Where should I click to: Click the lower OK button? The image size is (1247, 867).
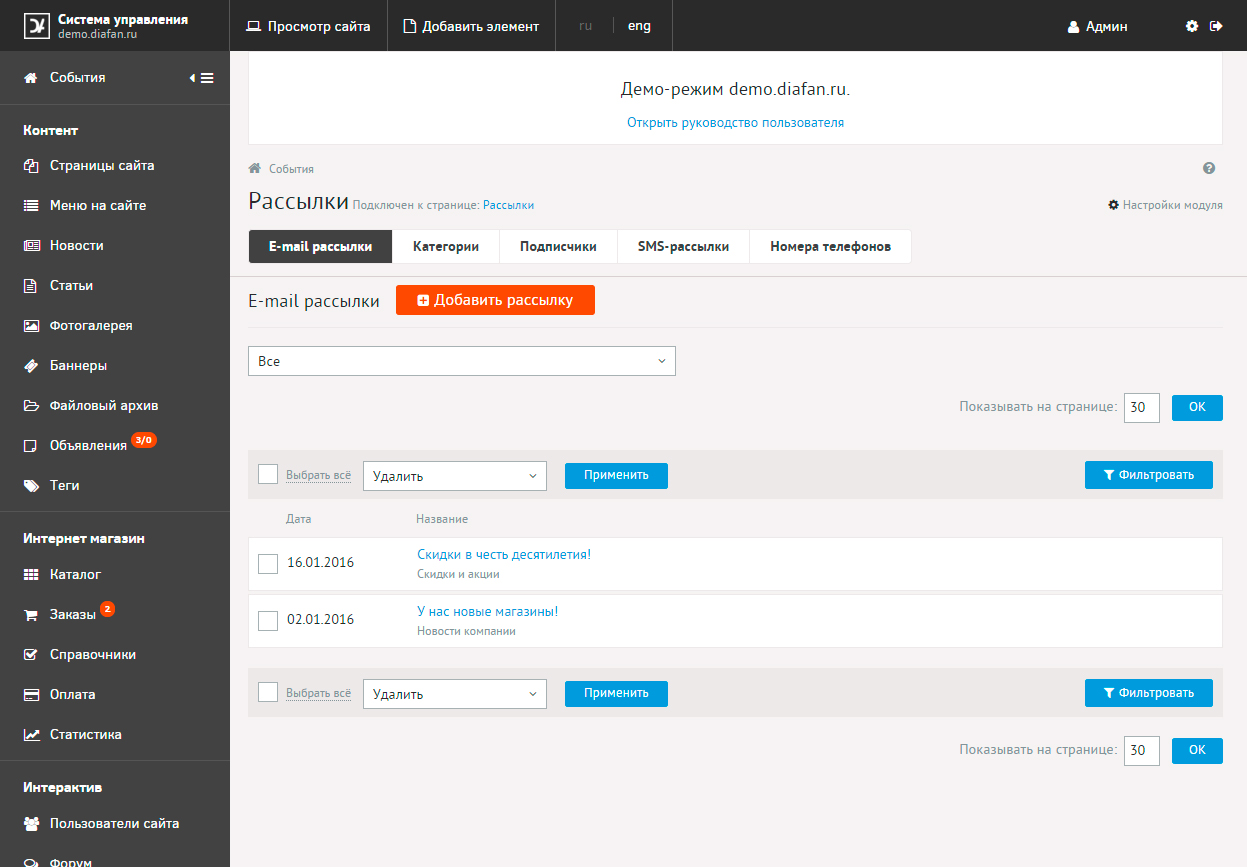(1197, 750)
